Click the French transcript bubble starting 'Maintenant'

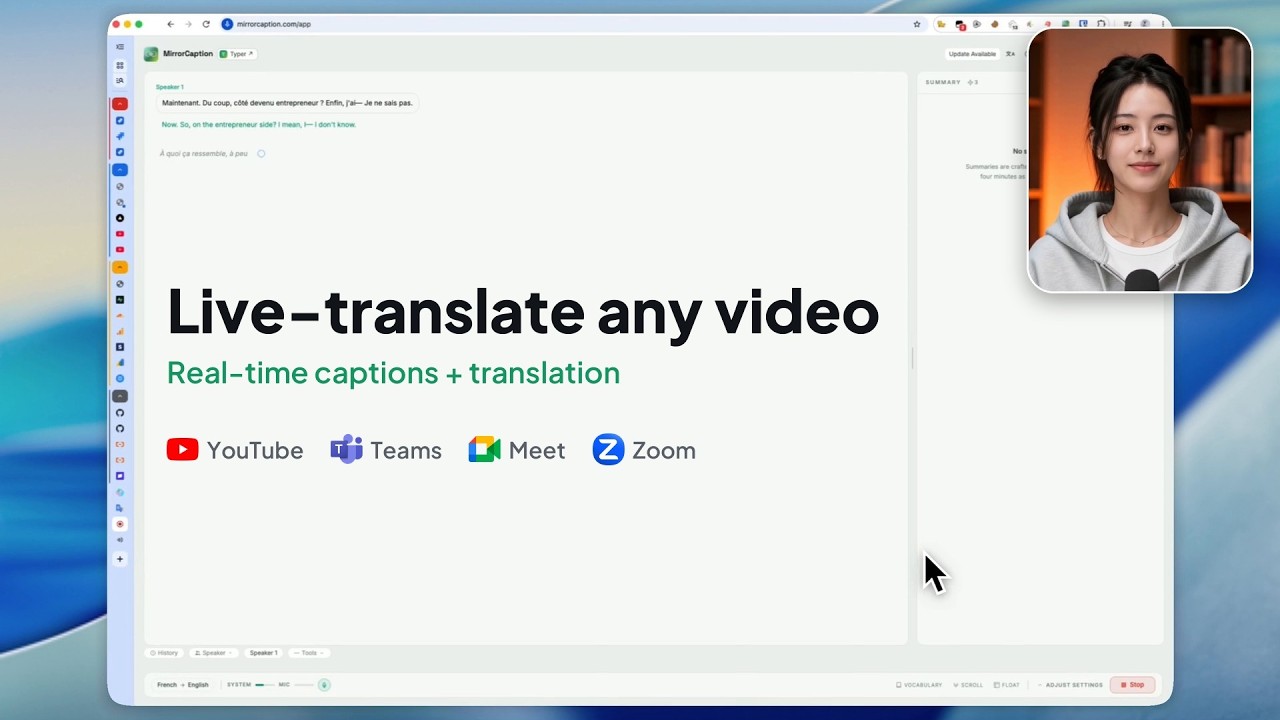point(287,103)
